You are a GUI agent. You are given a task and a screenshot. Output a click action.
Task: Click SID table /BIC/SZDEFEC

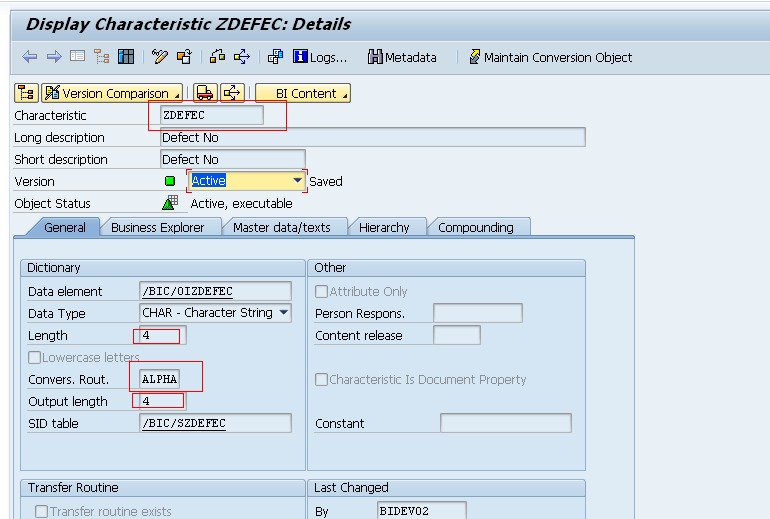coord(215,423)
